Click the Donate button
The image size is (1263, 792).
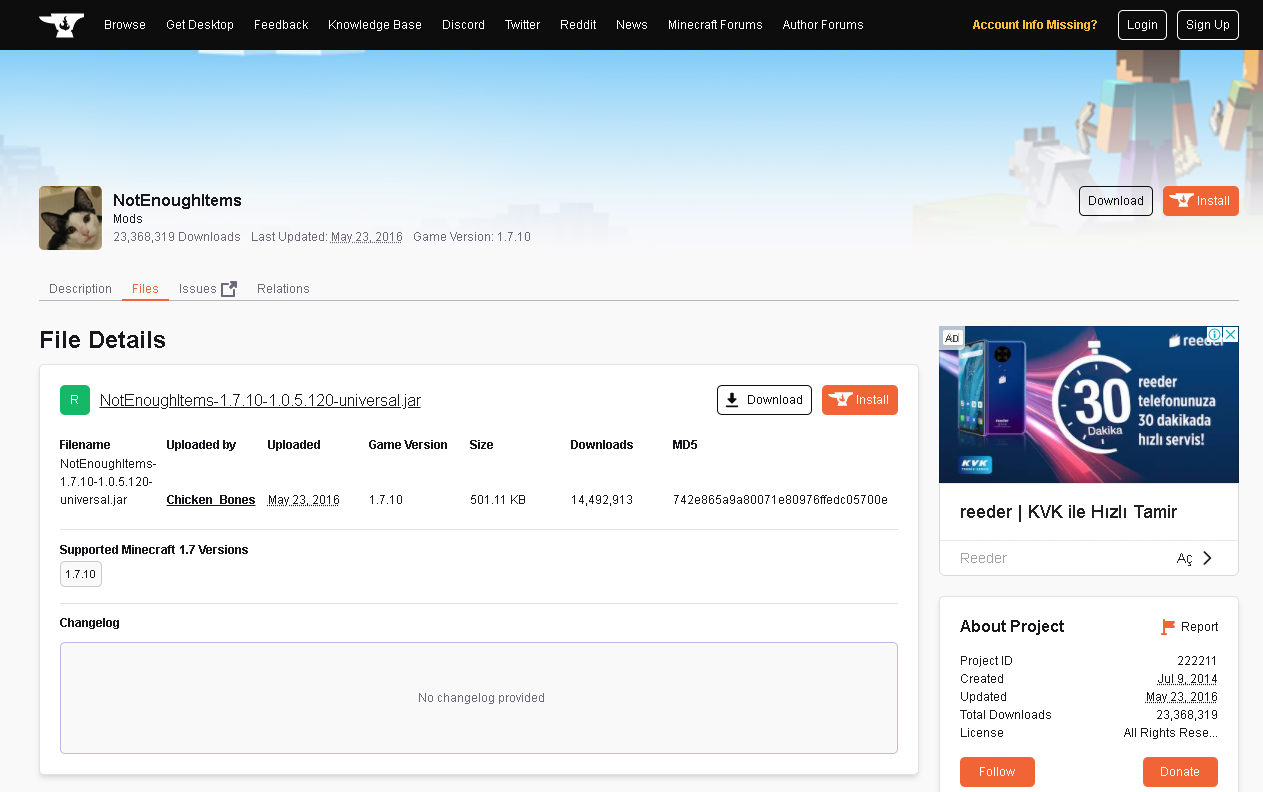(x=1180, y=772)
